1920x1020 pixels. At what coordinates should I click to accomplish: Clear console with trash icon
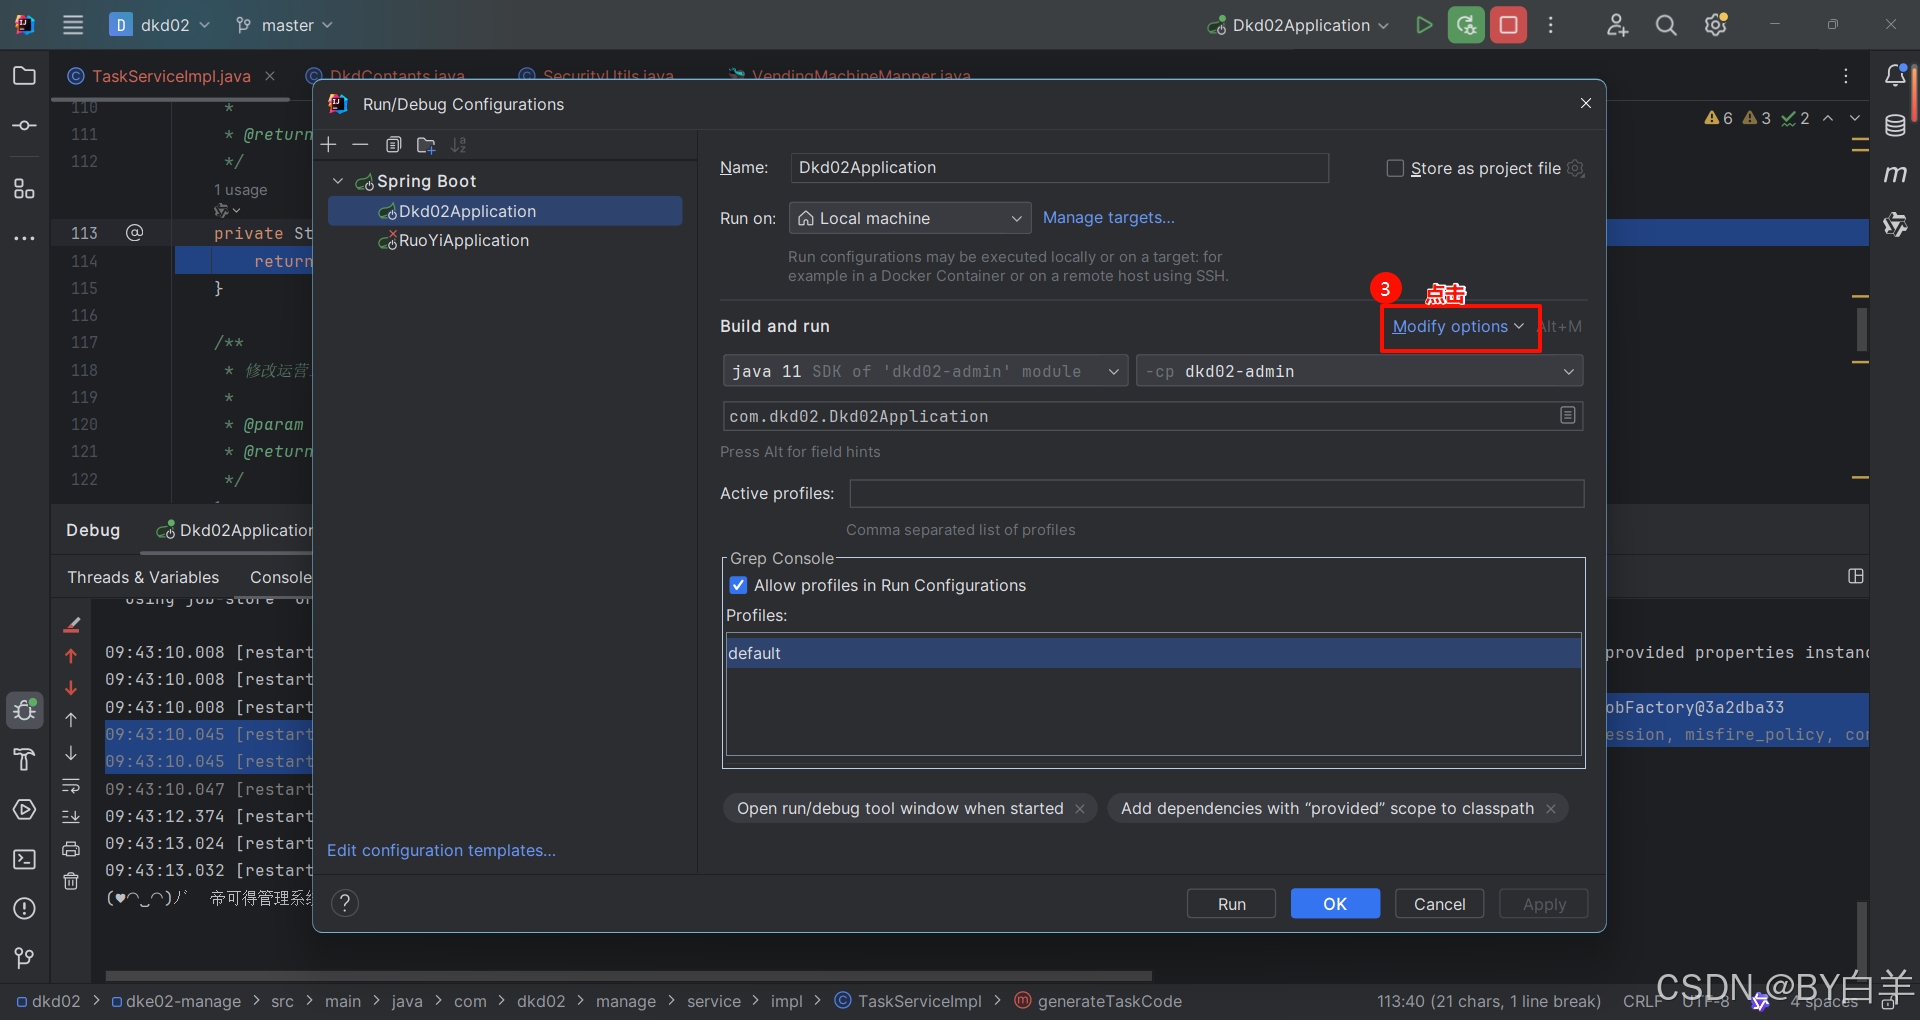pos(71,881)
